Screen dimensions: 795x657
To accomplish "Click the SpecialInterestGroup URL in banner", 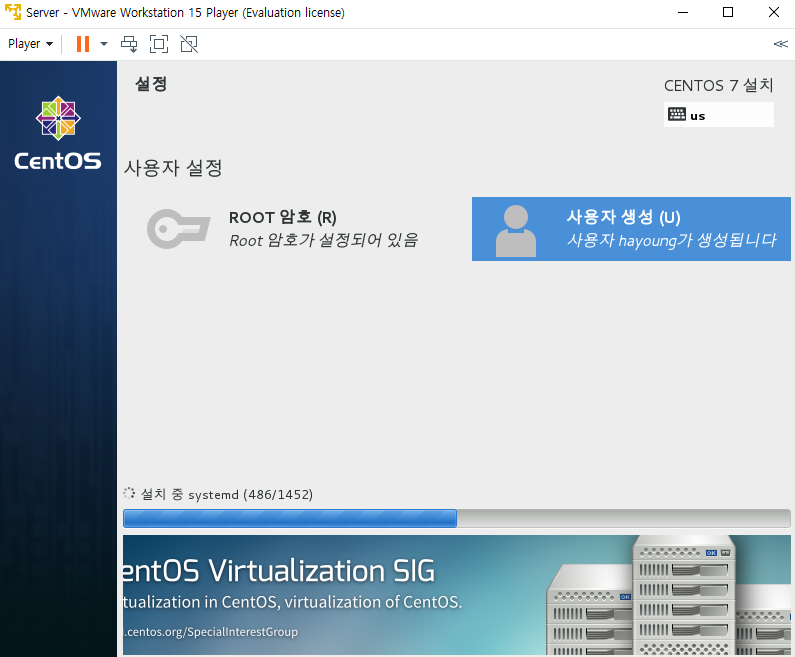I will coord(210,632).
